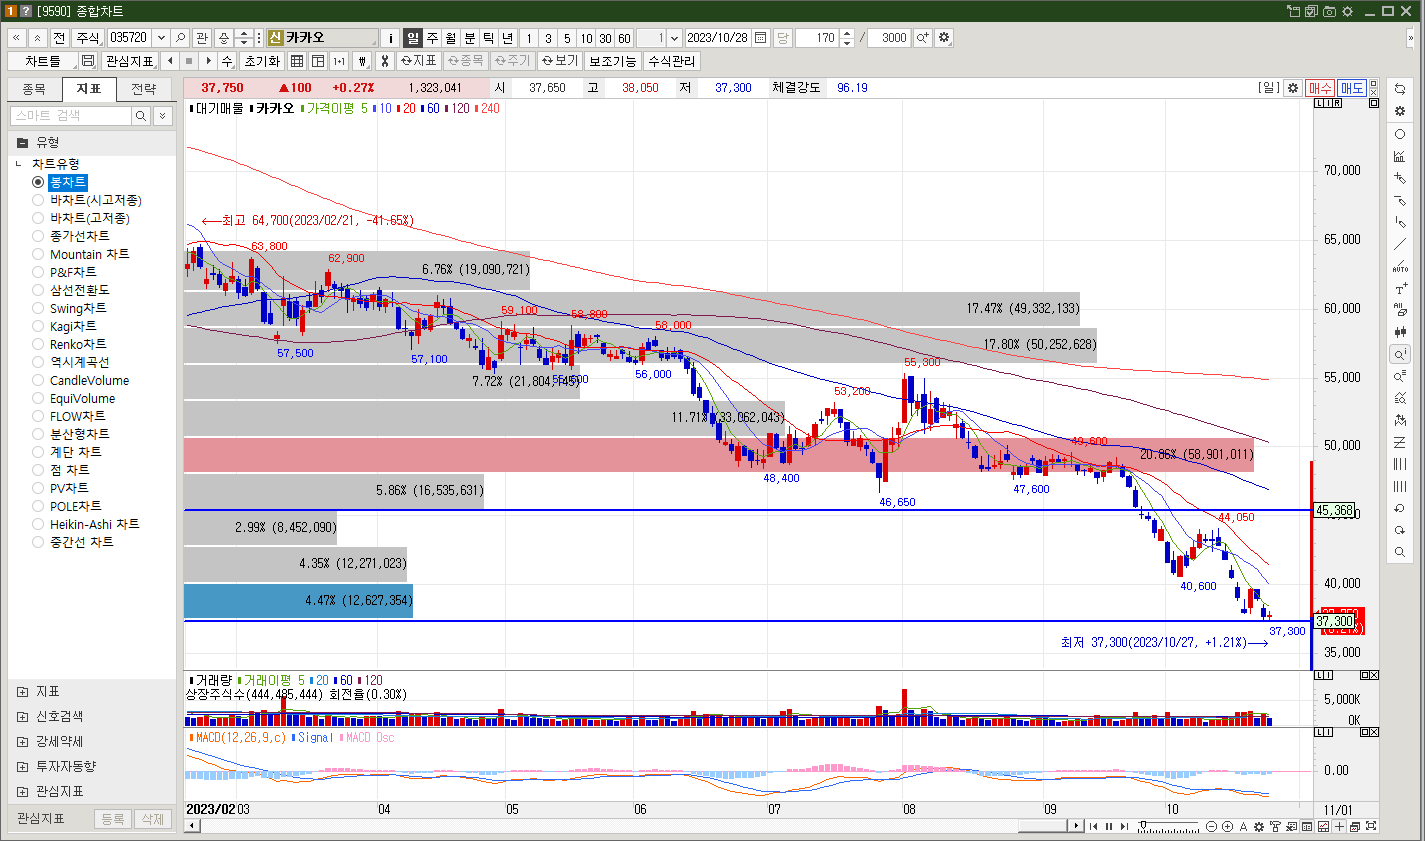
Task: Click the candlestick icon in right toolbar
Action: (x=1400, y=332)
